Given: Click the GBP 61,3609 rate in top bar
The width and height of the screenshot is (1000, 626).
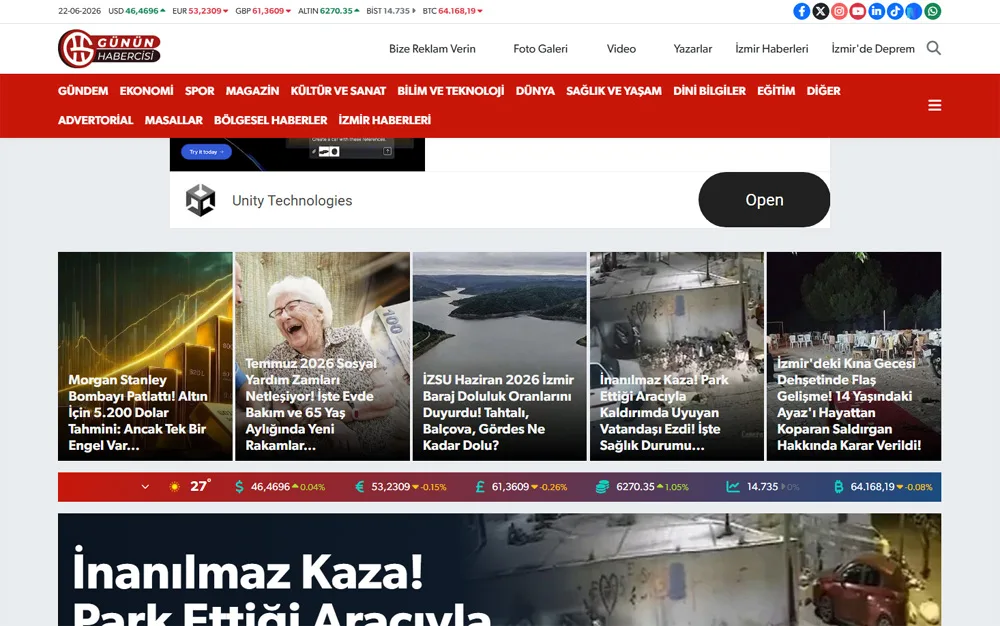Looking at the screenshot, I should pos(263,11).
